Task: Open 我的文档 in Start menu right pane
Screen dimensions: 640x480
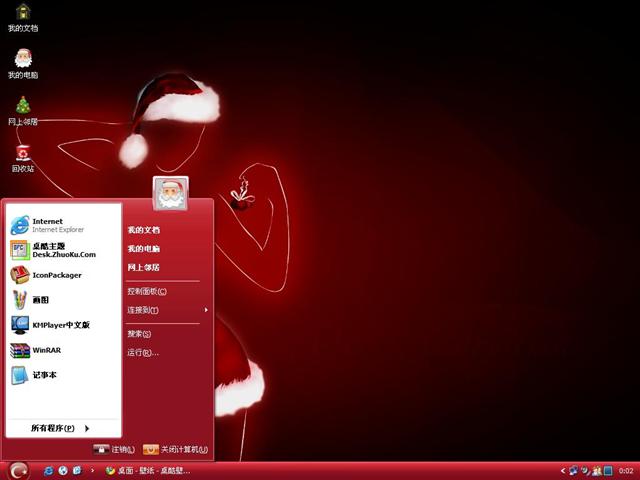Action: (x=144, y=230)
